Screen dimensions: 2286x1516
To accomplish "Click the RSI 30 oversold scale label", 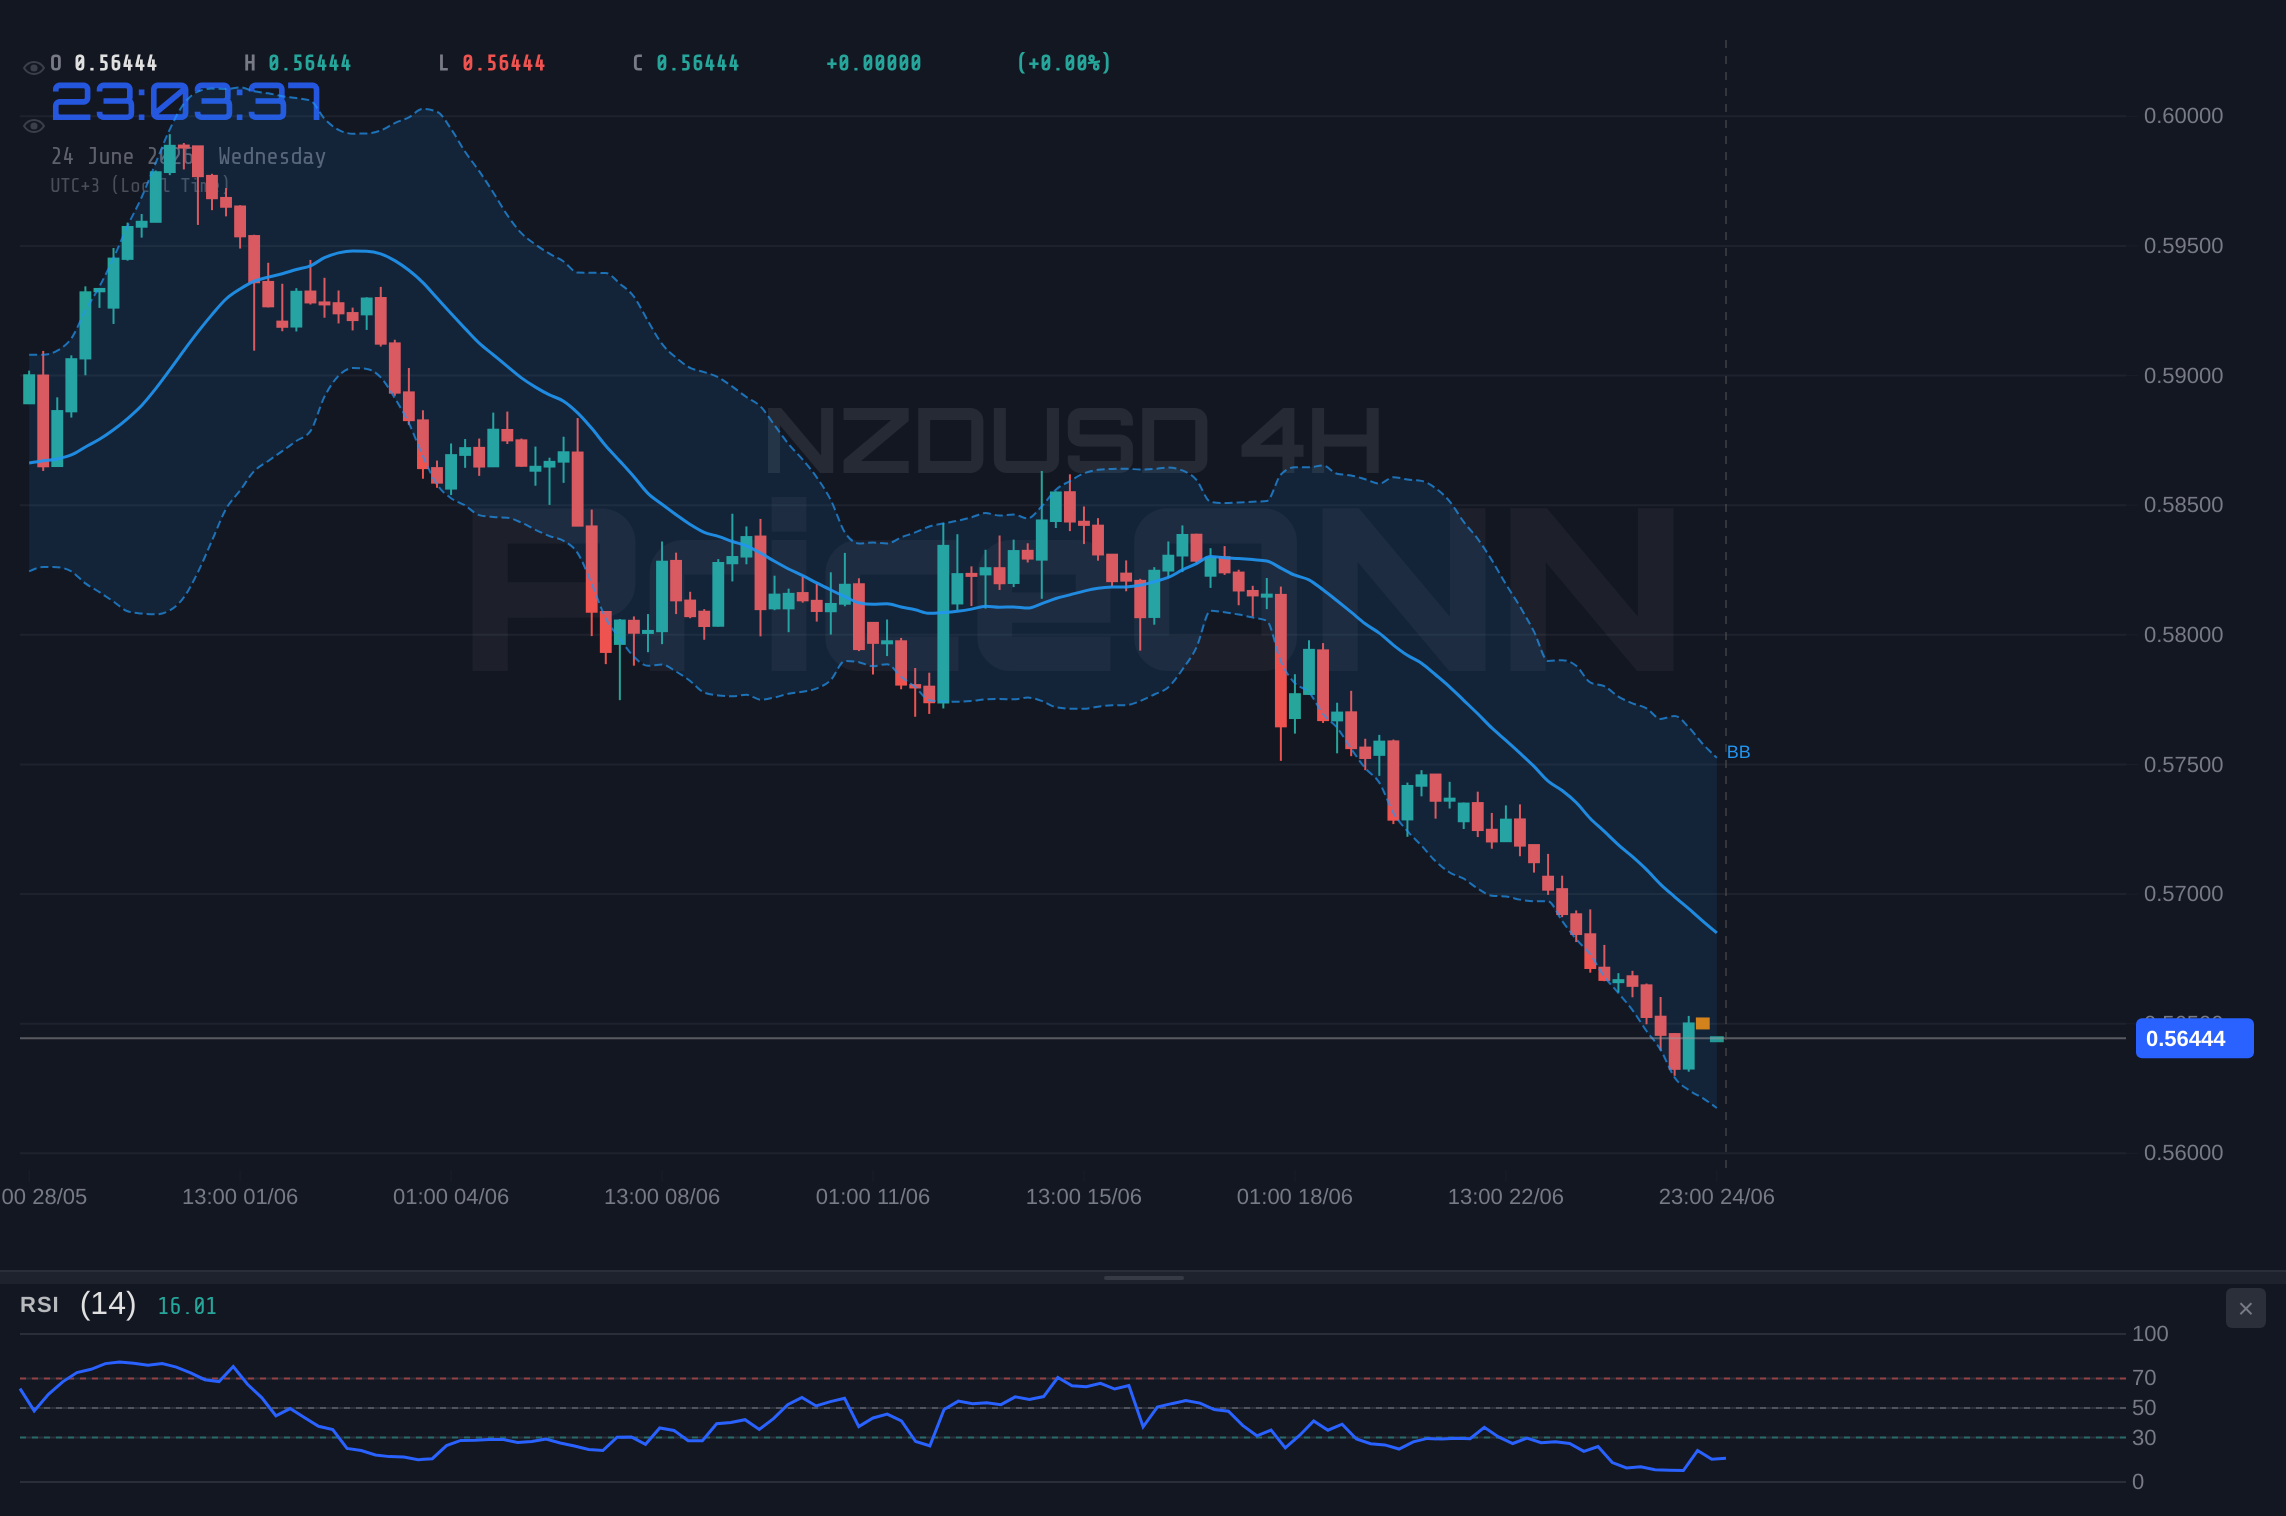I will 2144,1438.
